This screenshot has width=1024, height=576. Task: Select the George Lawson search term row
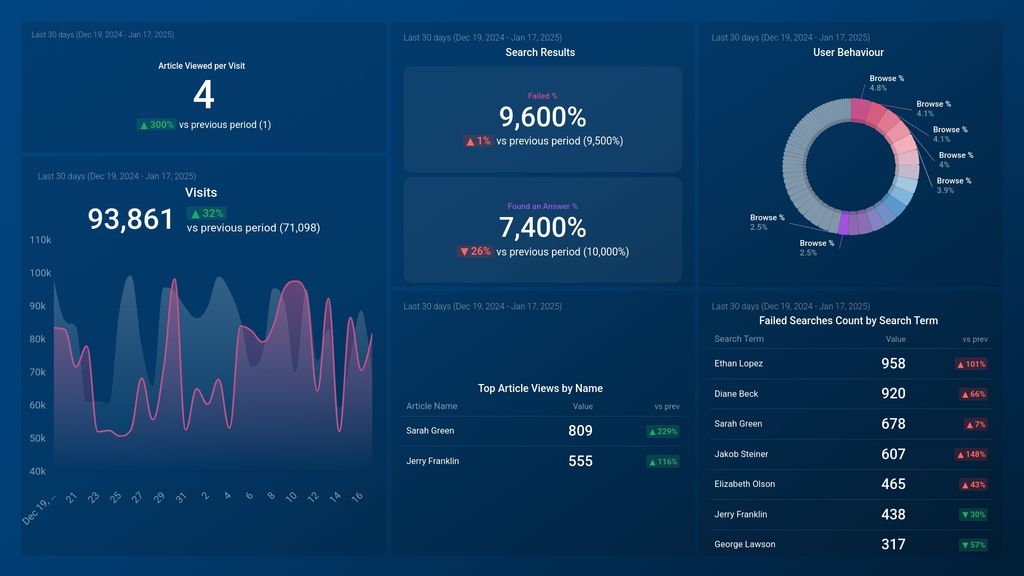coord(850,544)
